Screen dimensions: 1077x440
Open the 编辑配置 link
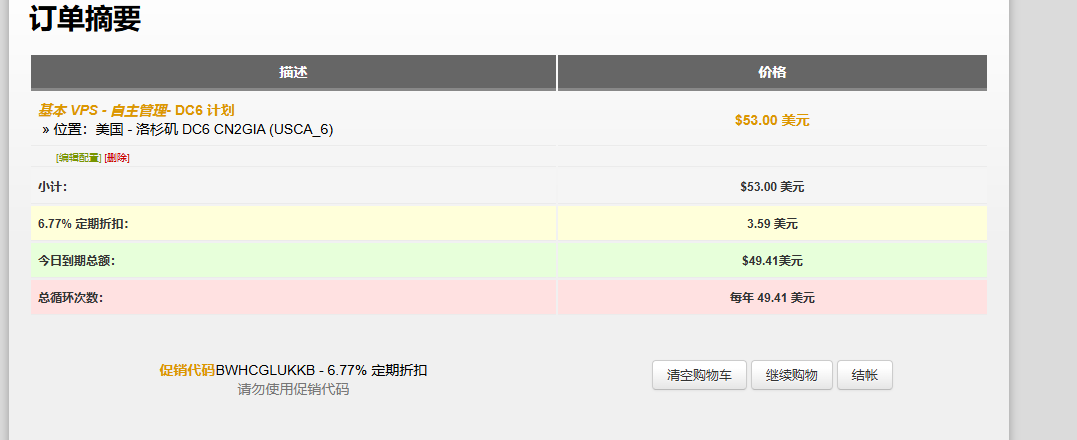coord(79,158)
